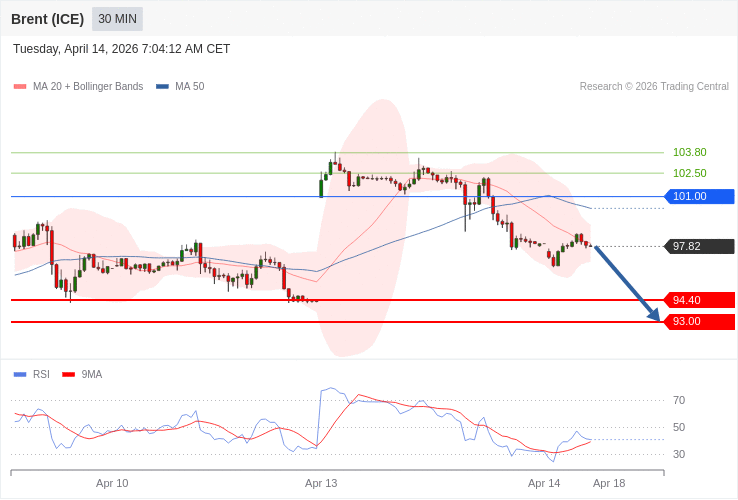Click the blue MA 50 legend swatch
Image resolution: width=738 pixels, height=500 pixels.
coord(162,87)
